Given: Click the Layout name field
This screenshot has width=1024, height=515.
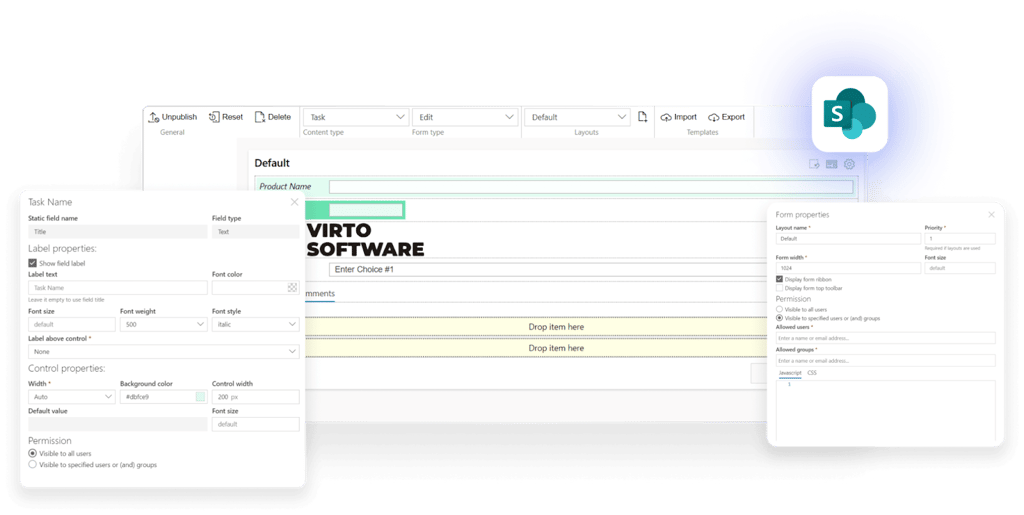Looking at the screenshot, I should [x=848, y=239].
